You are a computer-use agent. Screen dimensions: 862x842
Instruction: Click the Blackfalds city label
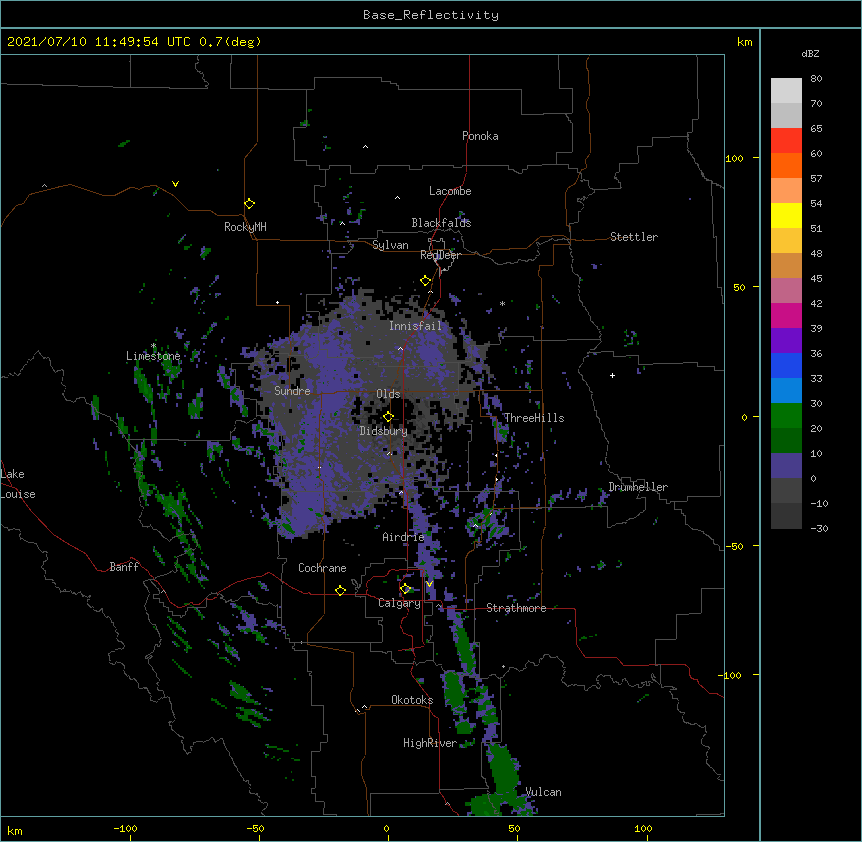441,223
